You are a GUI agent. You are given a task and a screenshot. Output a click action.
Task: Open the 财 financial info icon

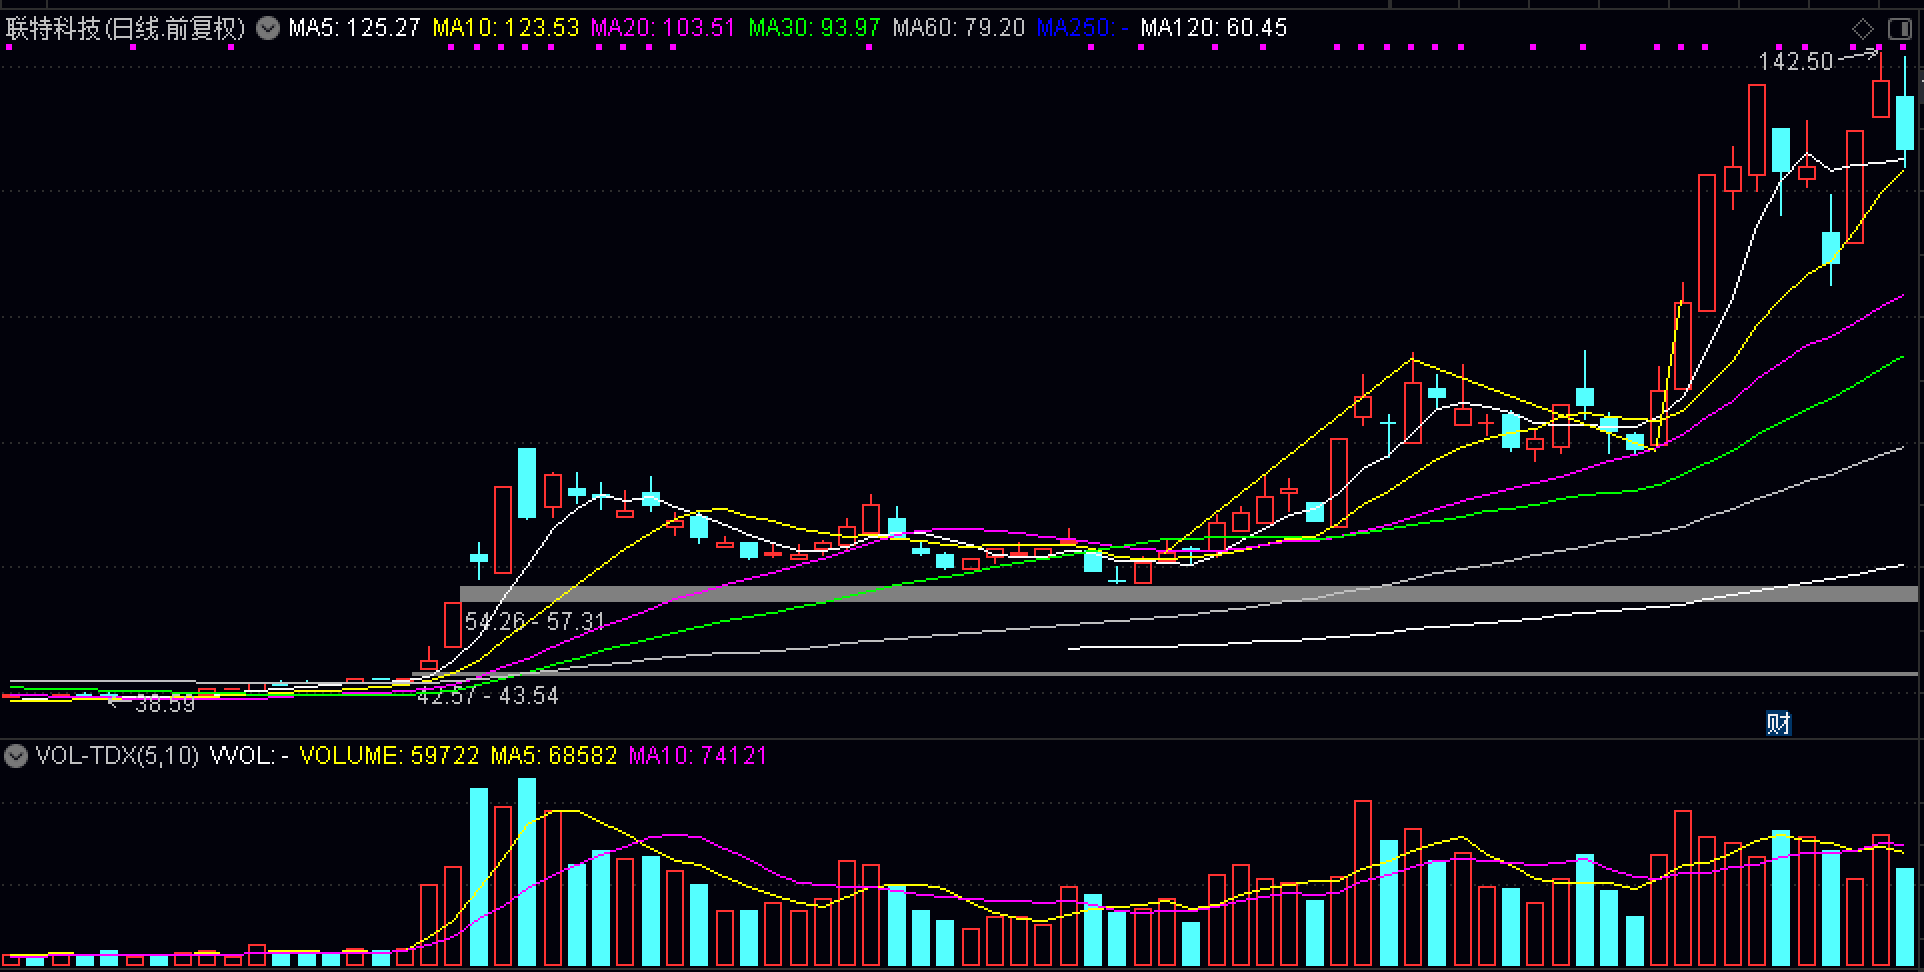pyautogui.click(x=1778, y=723)
